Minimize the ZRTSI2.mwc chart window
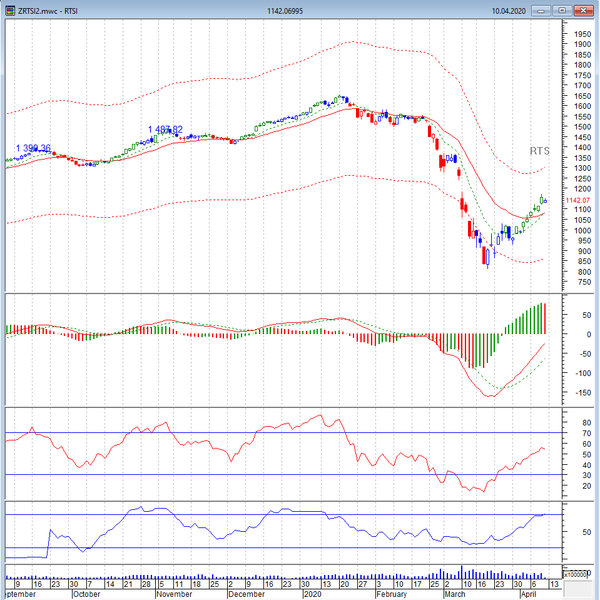 (x=541, y=11)
